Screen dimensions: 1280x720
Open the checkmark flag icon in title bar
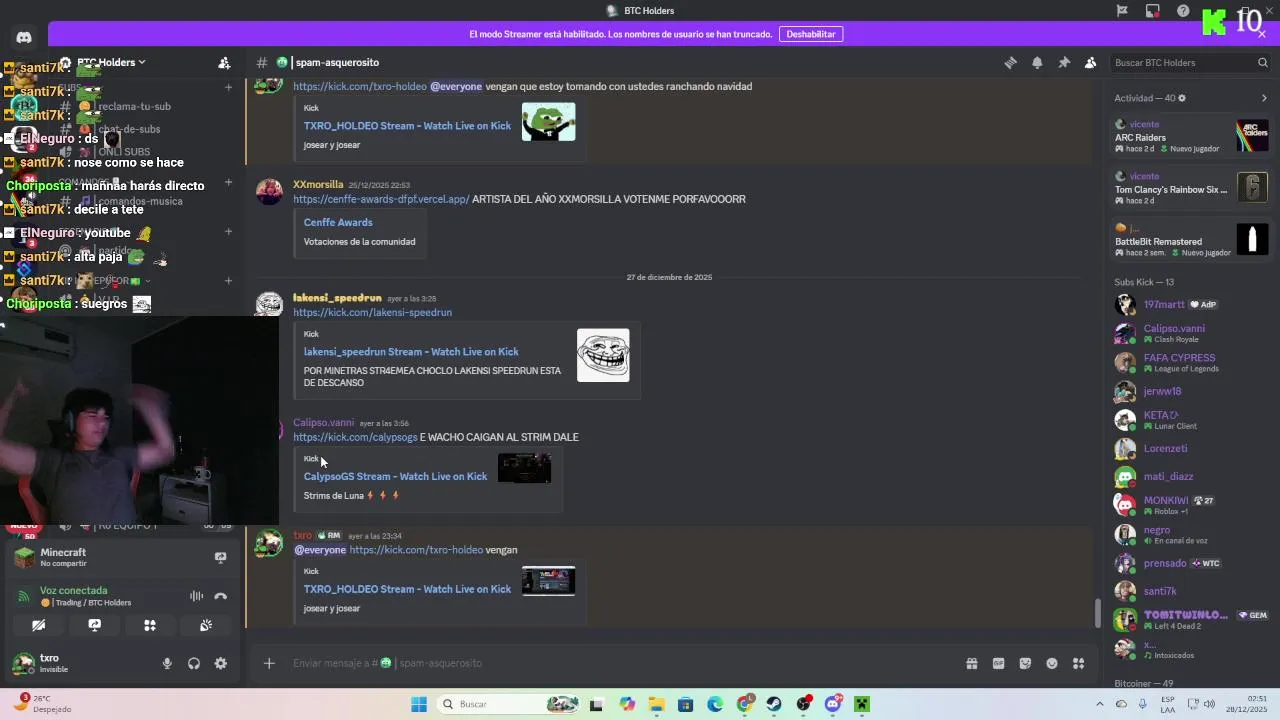(x=1122, y=11)
